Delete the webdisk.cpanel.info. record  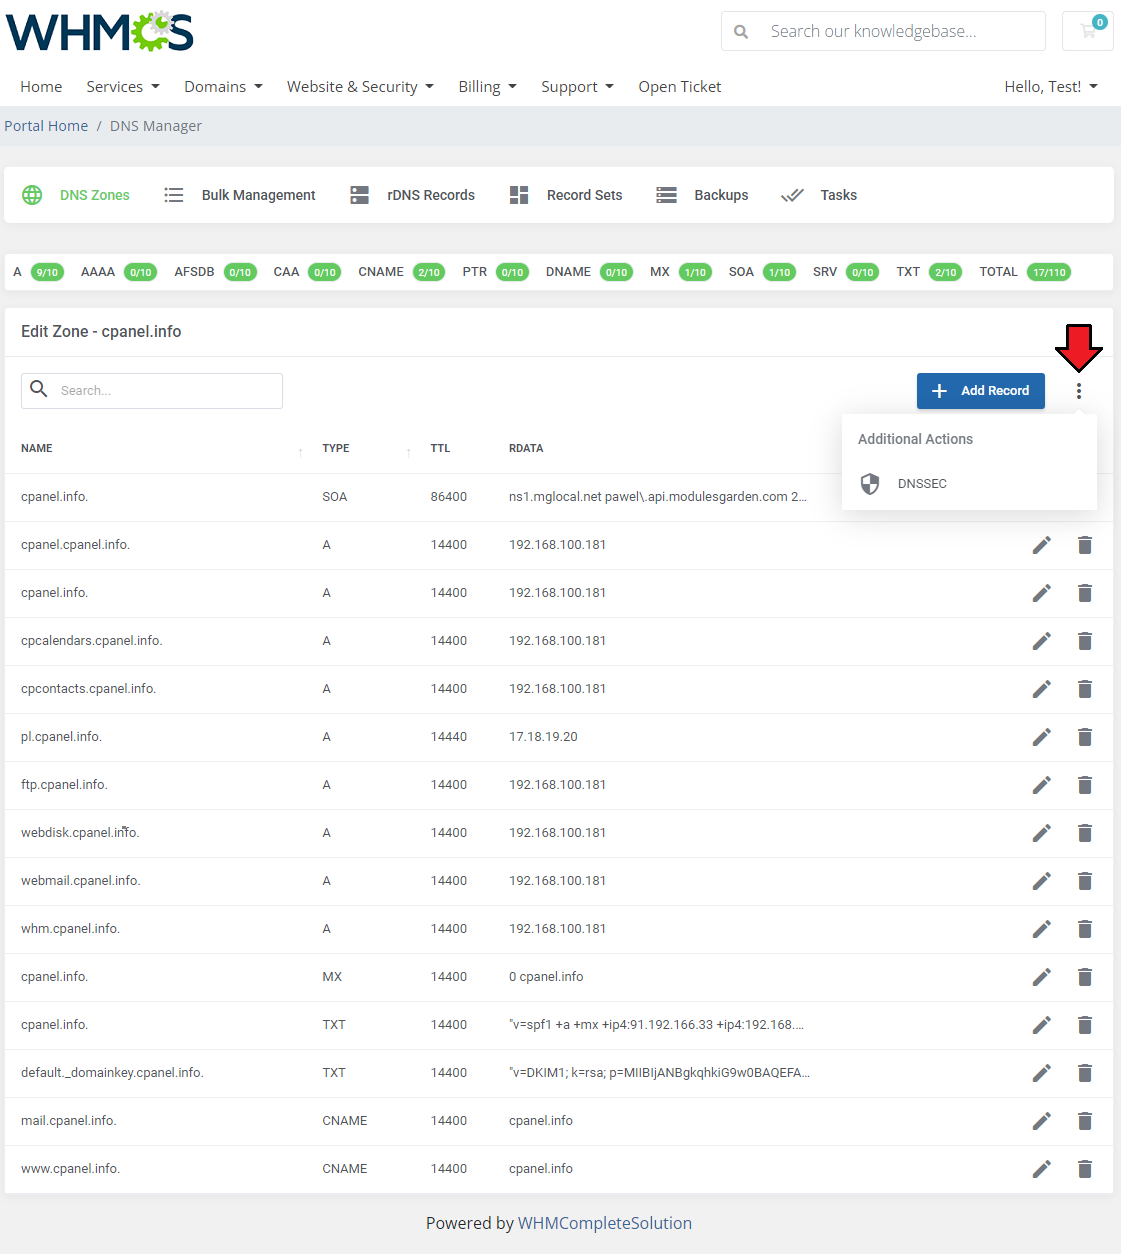[x=1085, y=833]
